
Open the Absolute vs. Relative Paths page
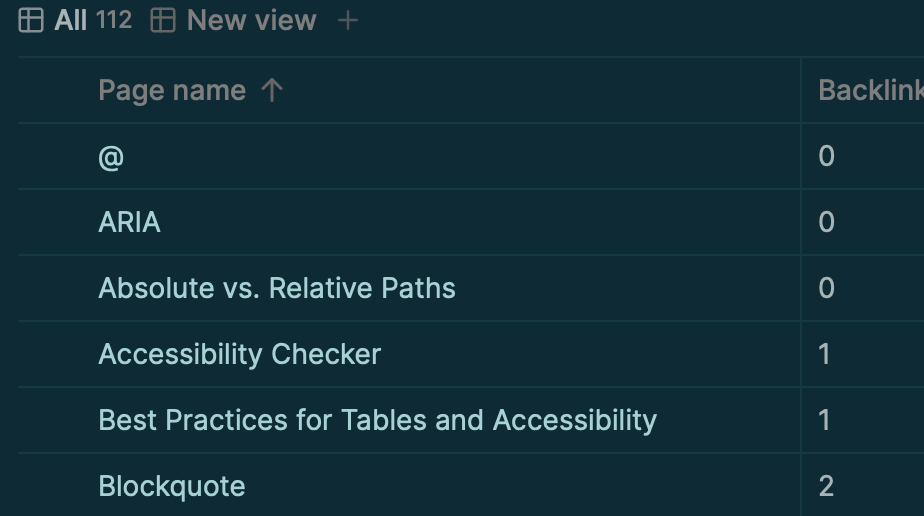(x=277, y=288)
